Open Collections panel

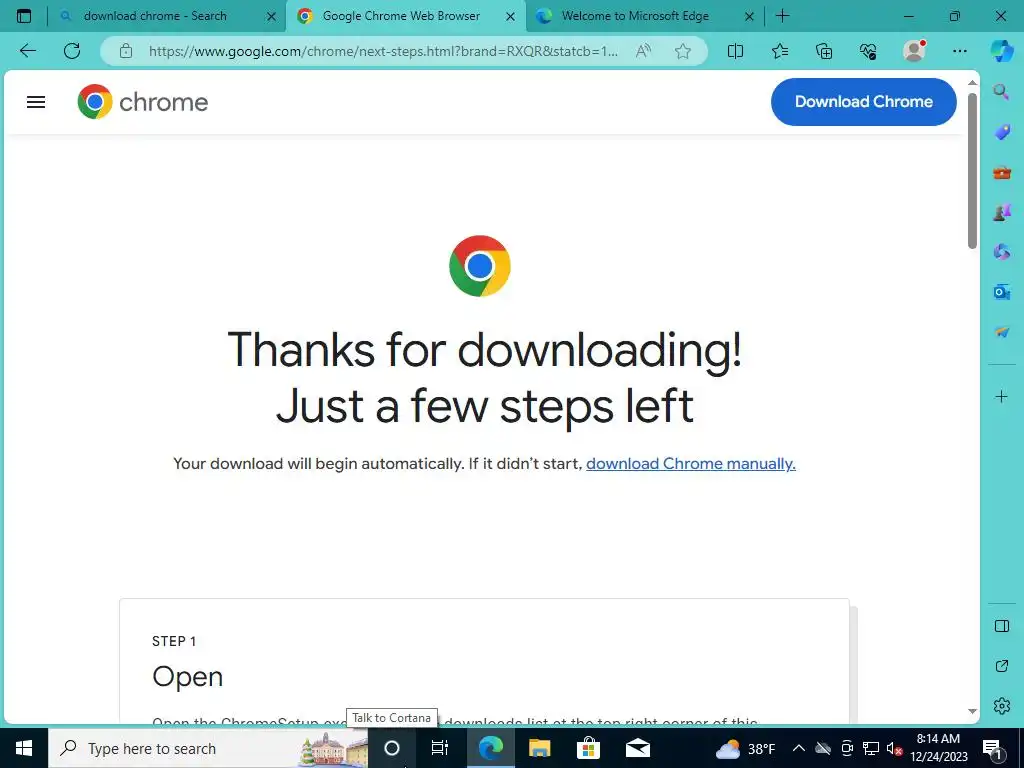pyautogui.click(x=824, y=51)
